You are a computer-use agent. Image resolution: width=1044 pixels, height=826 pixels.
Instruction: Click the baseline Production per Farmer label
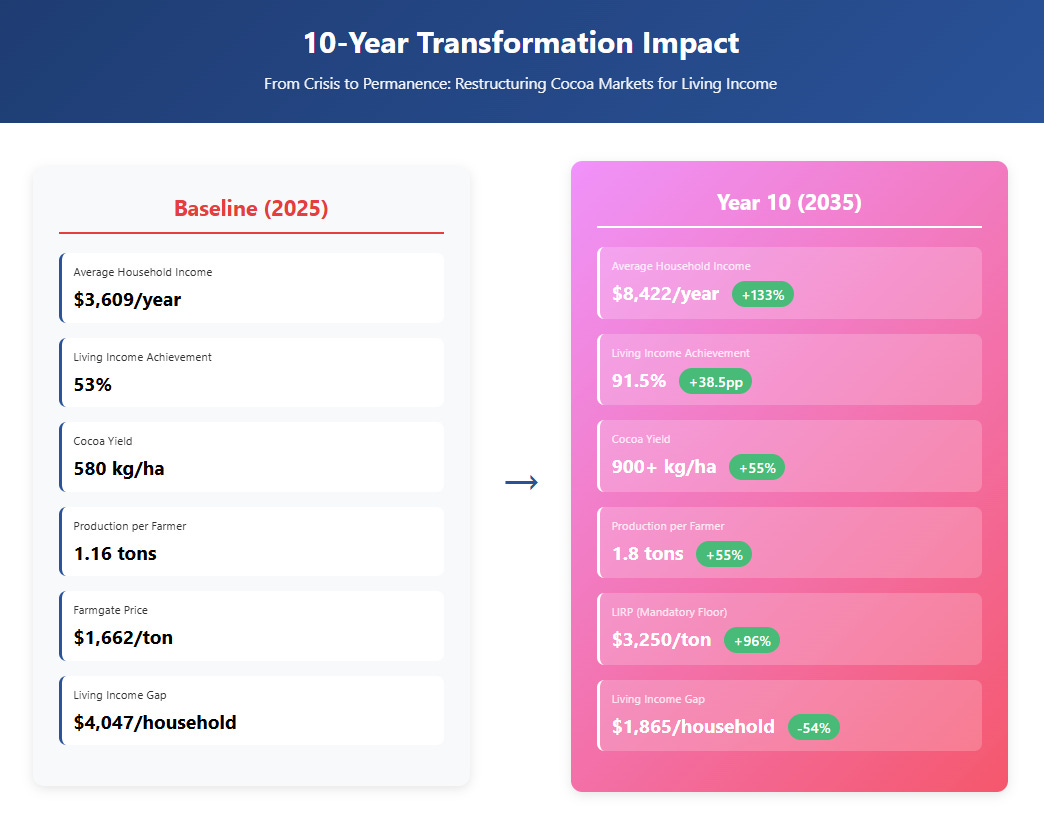point(130,526)
